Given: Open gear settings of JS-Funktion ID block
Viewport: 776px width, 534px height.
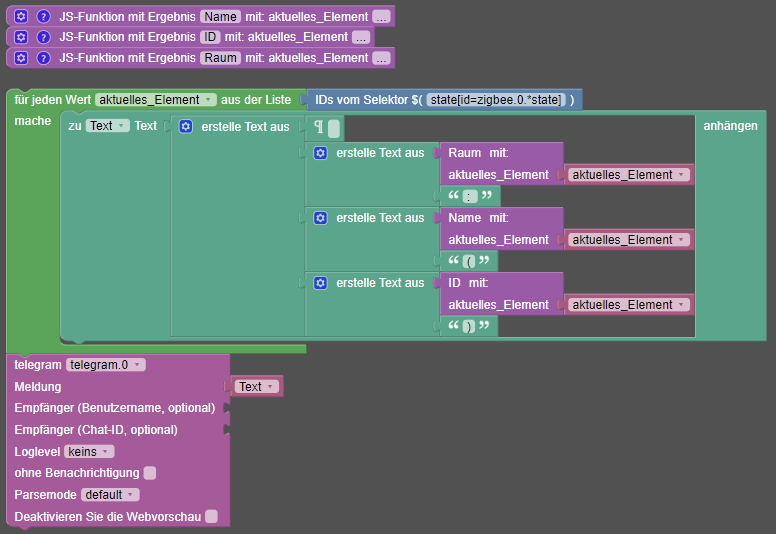Looking at the screenshot, I should click(21, 37).
